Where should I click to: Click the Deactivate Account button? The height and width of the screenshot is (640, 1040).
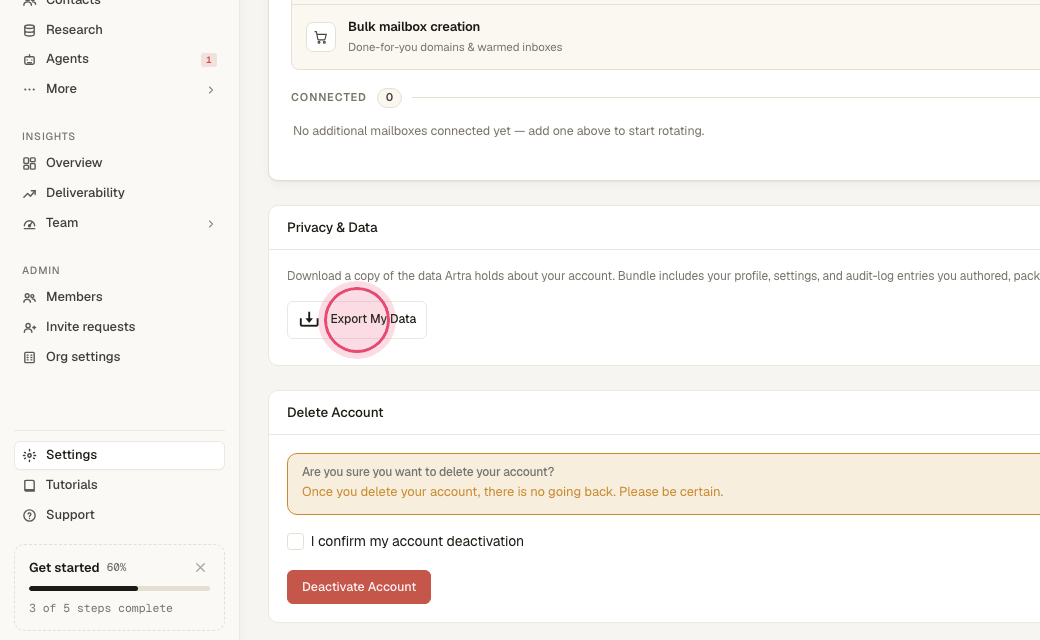(x=359, y=587)
